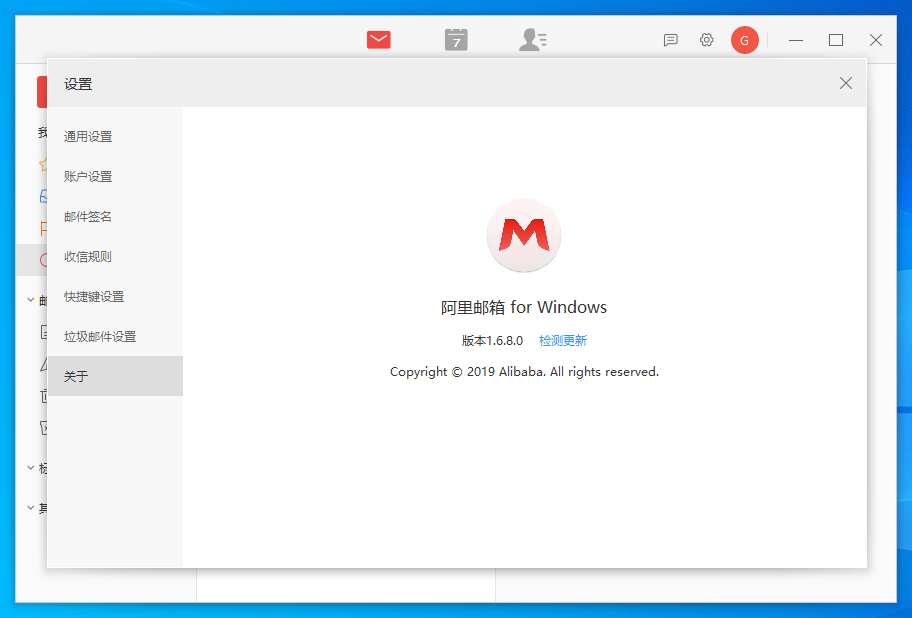Toggle the middle chevron in the background folder list
The image size is (912, 618).
(31, 467)
